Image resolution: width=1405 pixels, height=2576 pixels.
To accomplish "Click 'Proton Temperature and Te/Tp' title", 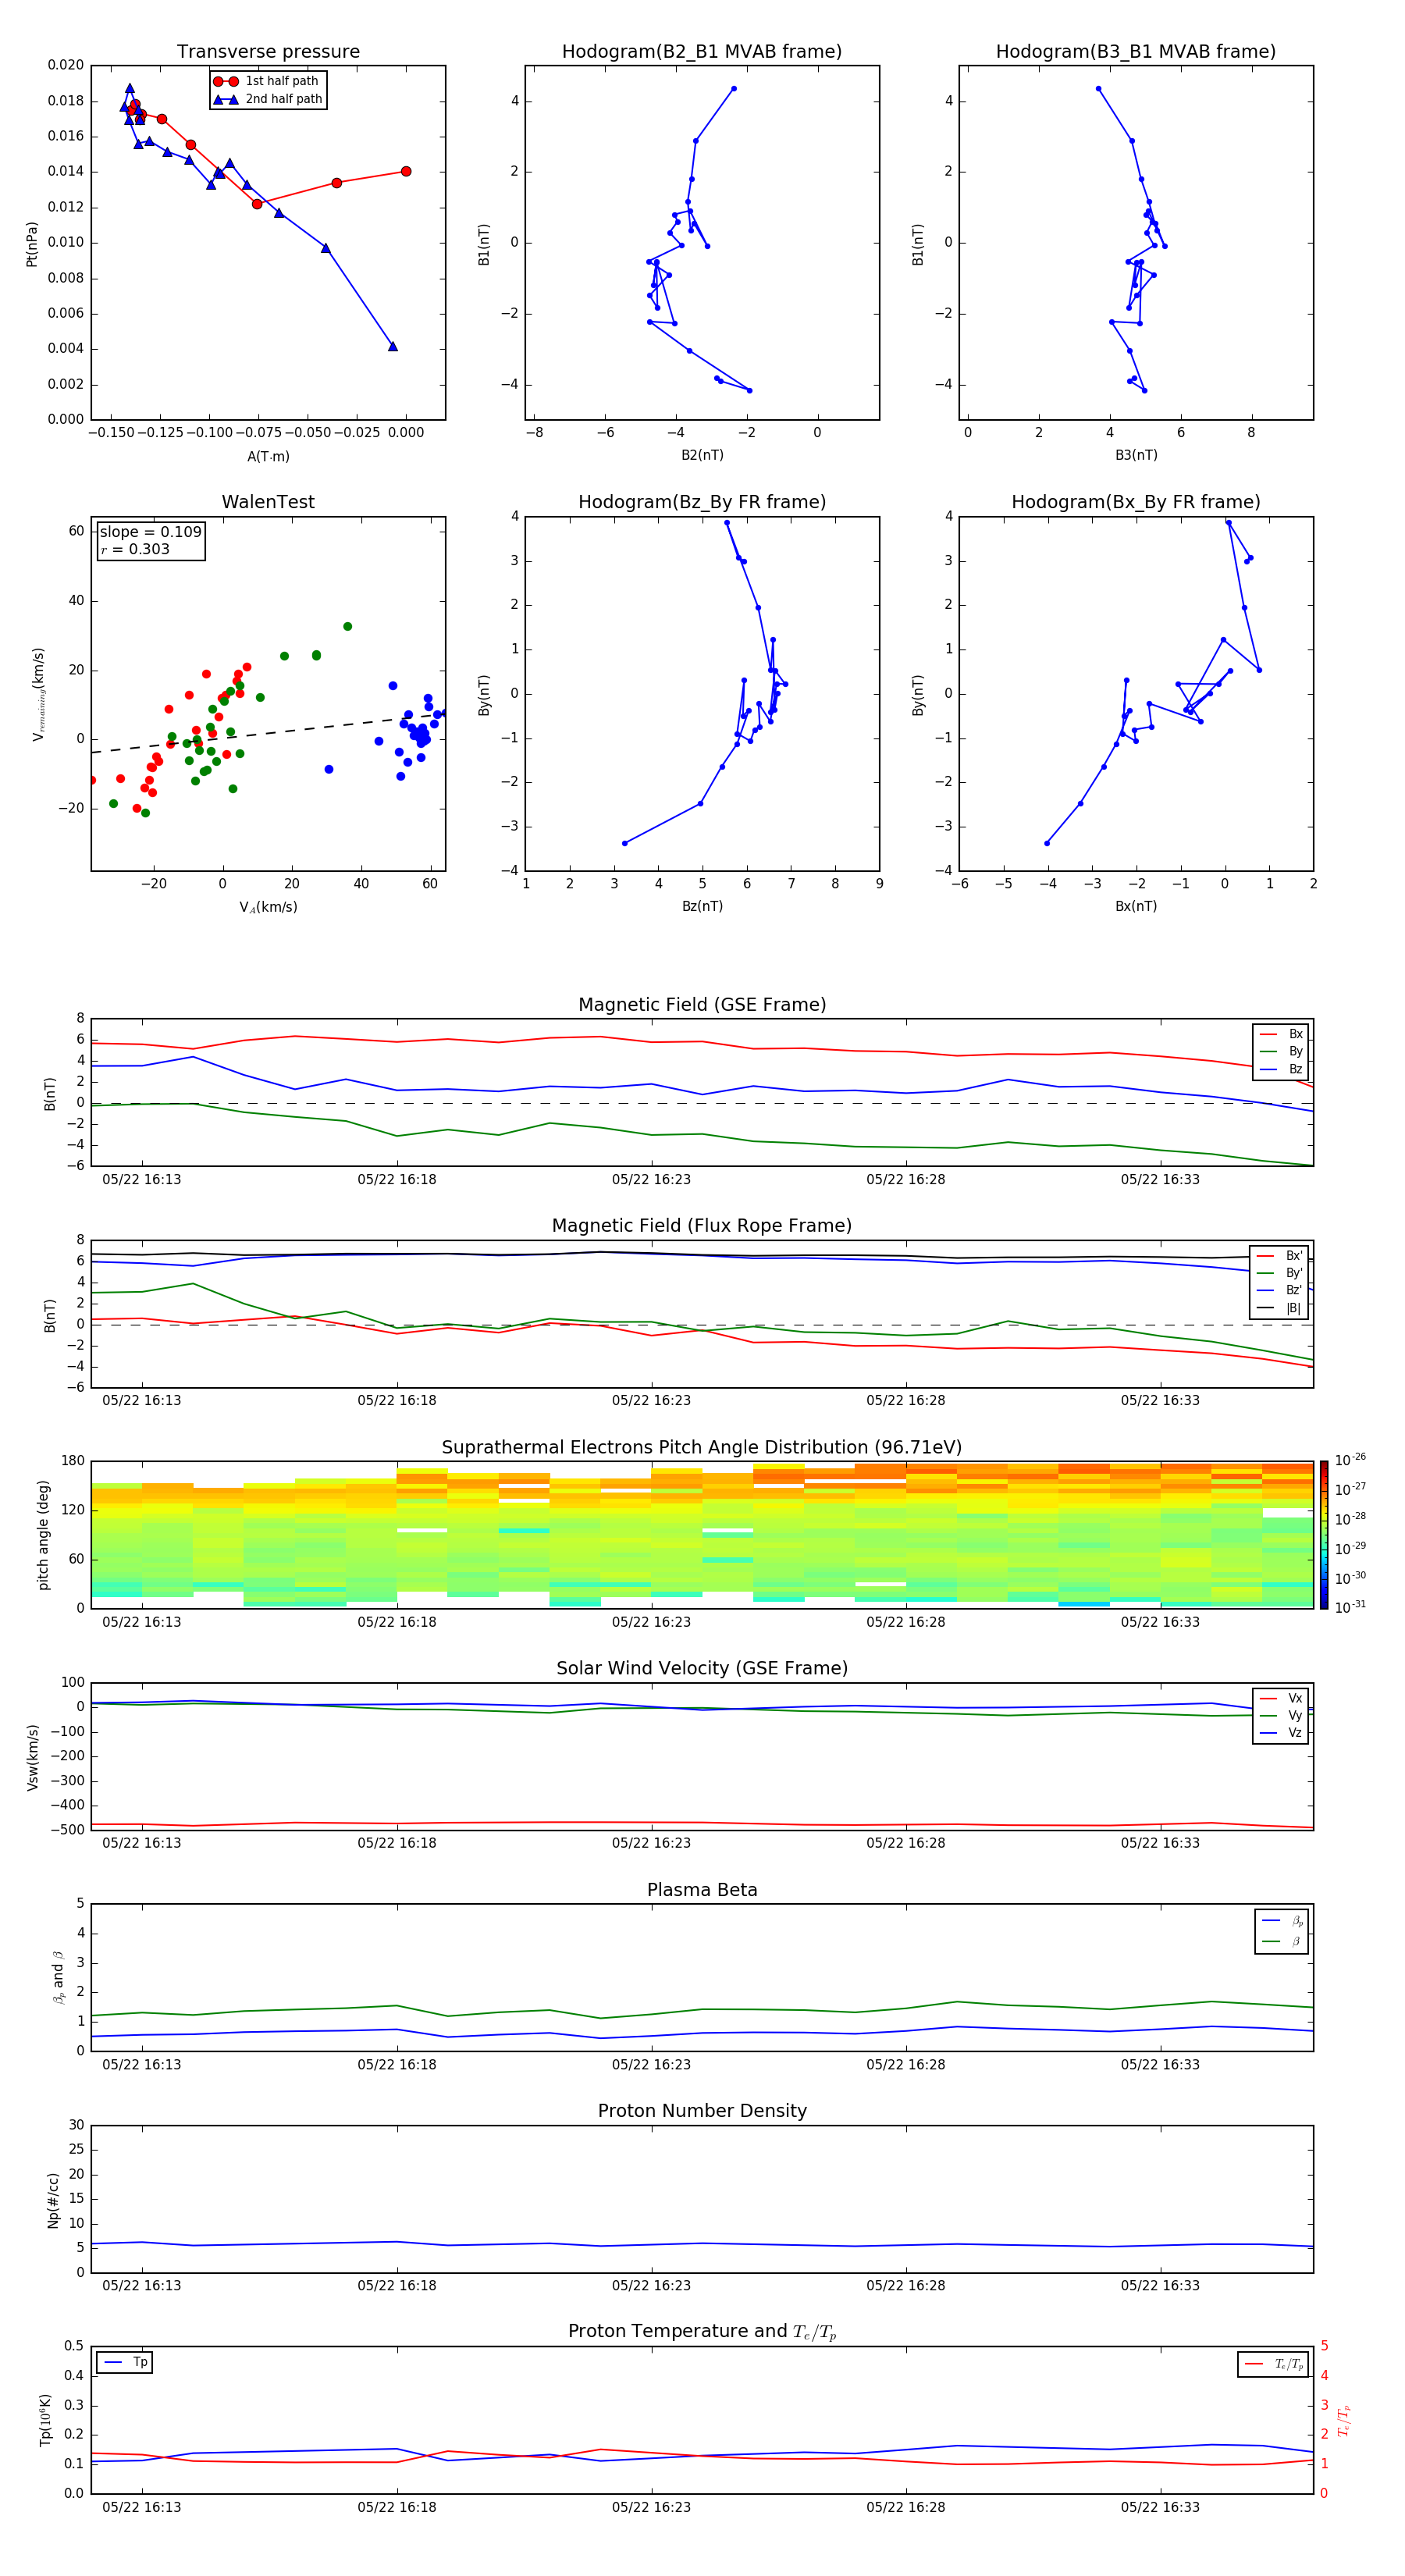I will (x=702, y=2332).
